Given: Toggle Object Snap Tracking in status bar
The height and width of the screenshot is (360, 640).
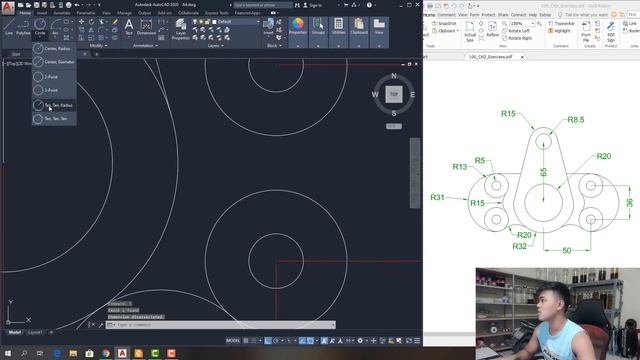Looking at the screenshot, I should pyautogui.click(x=302, y=340).
